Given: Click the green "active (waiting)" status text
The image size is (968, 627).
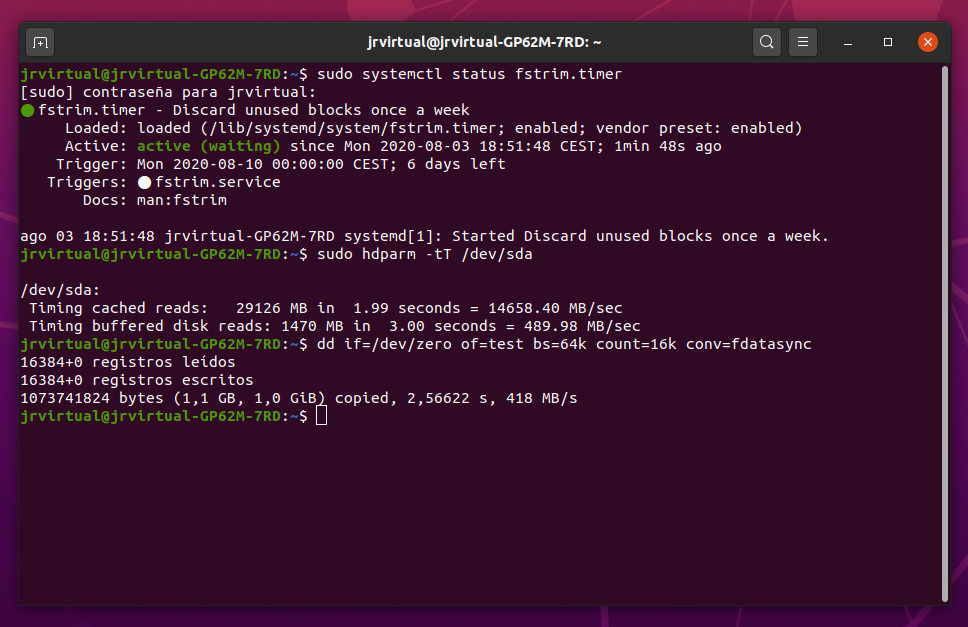Looking at the screenshot, I should point(209,146).
